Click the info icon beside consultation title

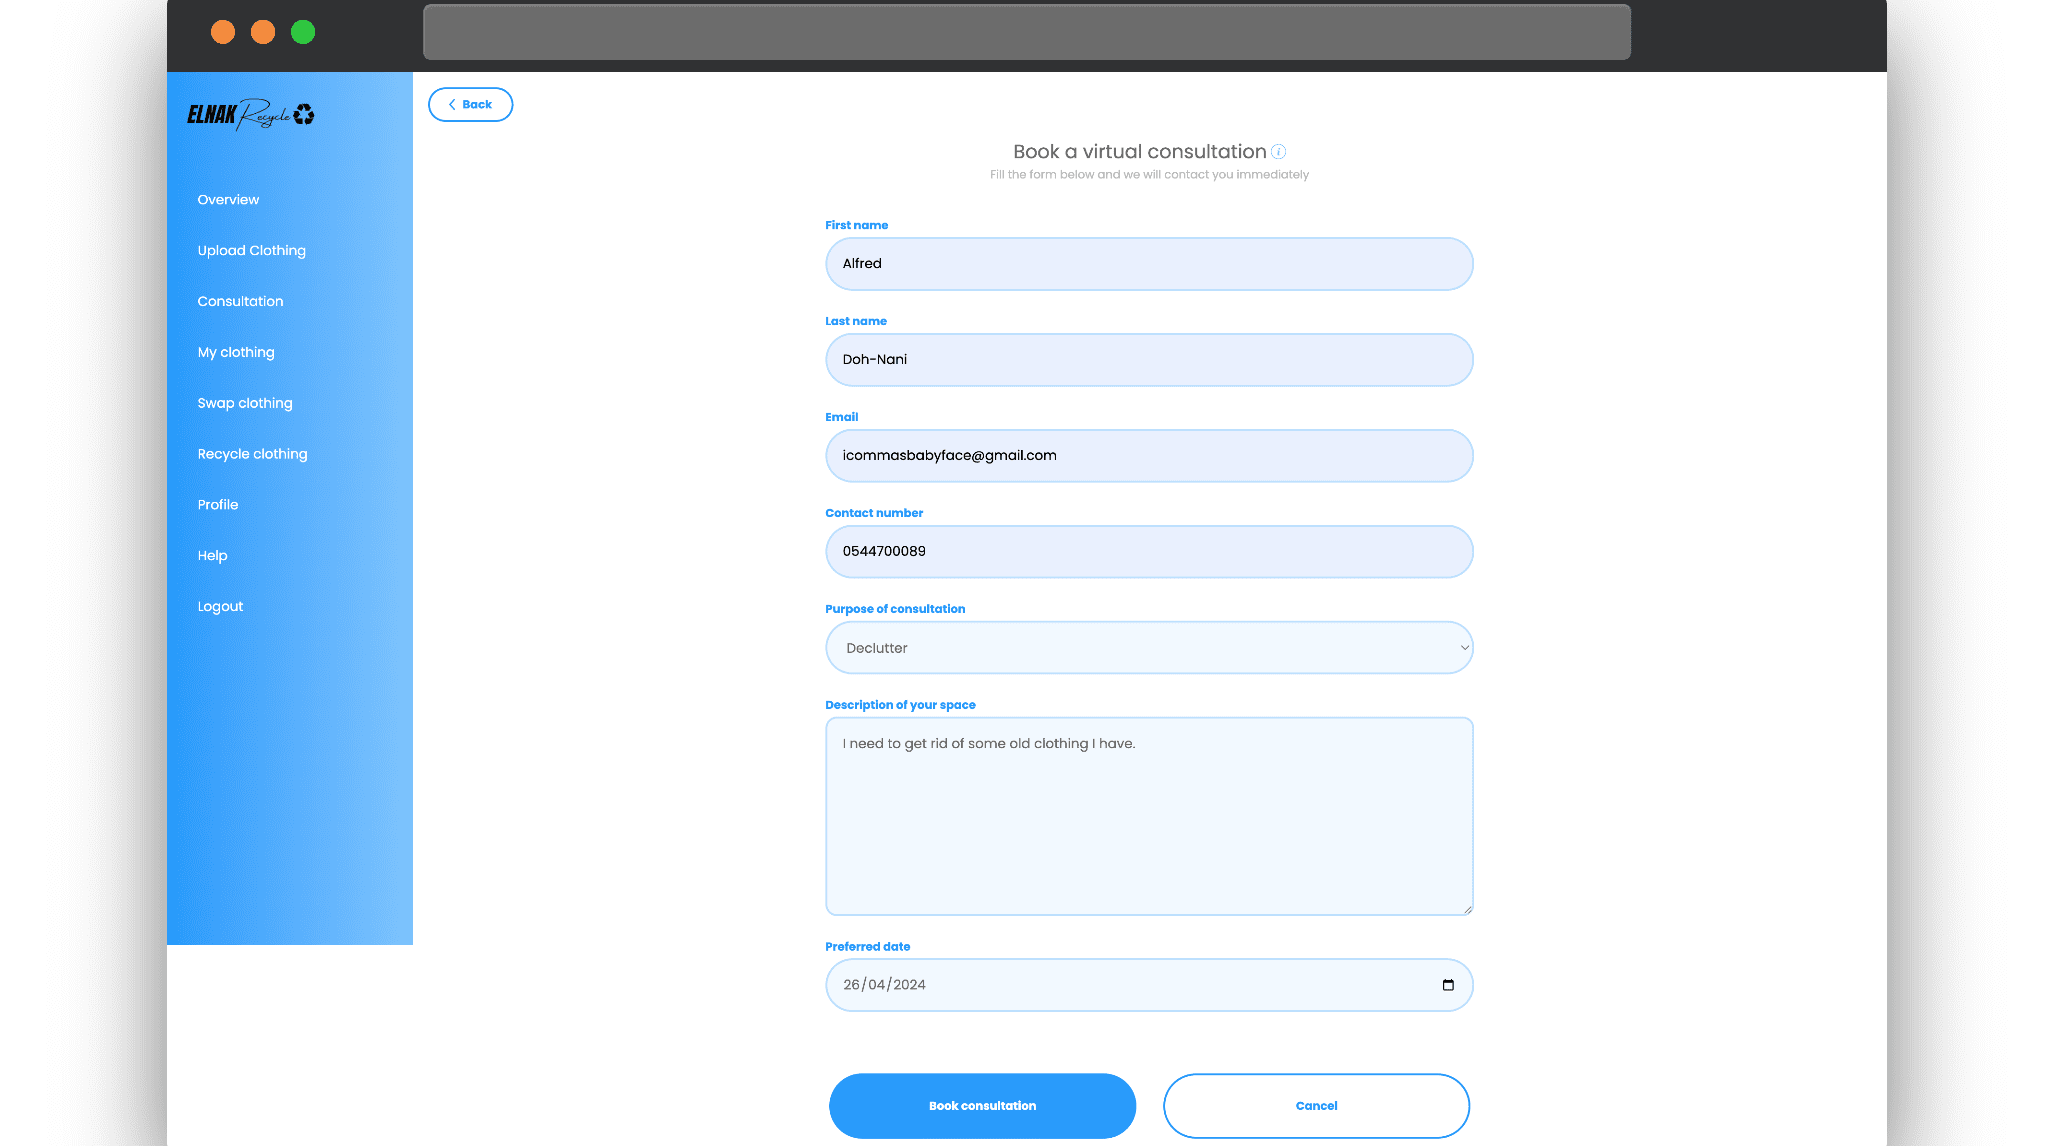coord(1278,152)
